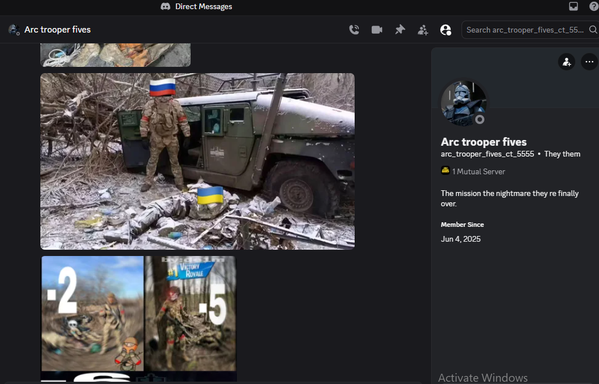
Task: Open the Help icon in title bar
Action: [594, 6]
